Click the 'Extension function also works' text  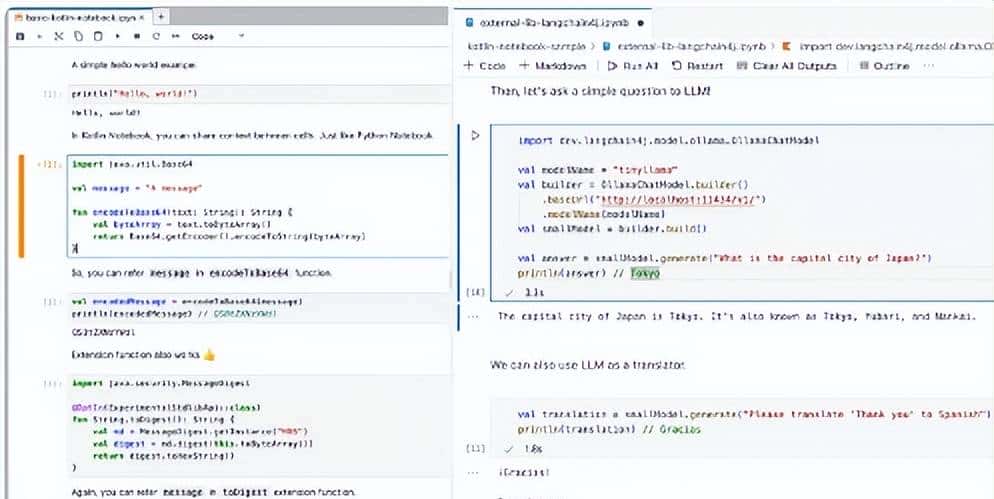(x=136, y=355)
